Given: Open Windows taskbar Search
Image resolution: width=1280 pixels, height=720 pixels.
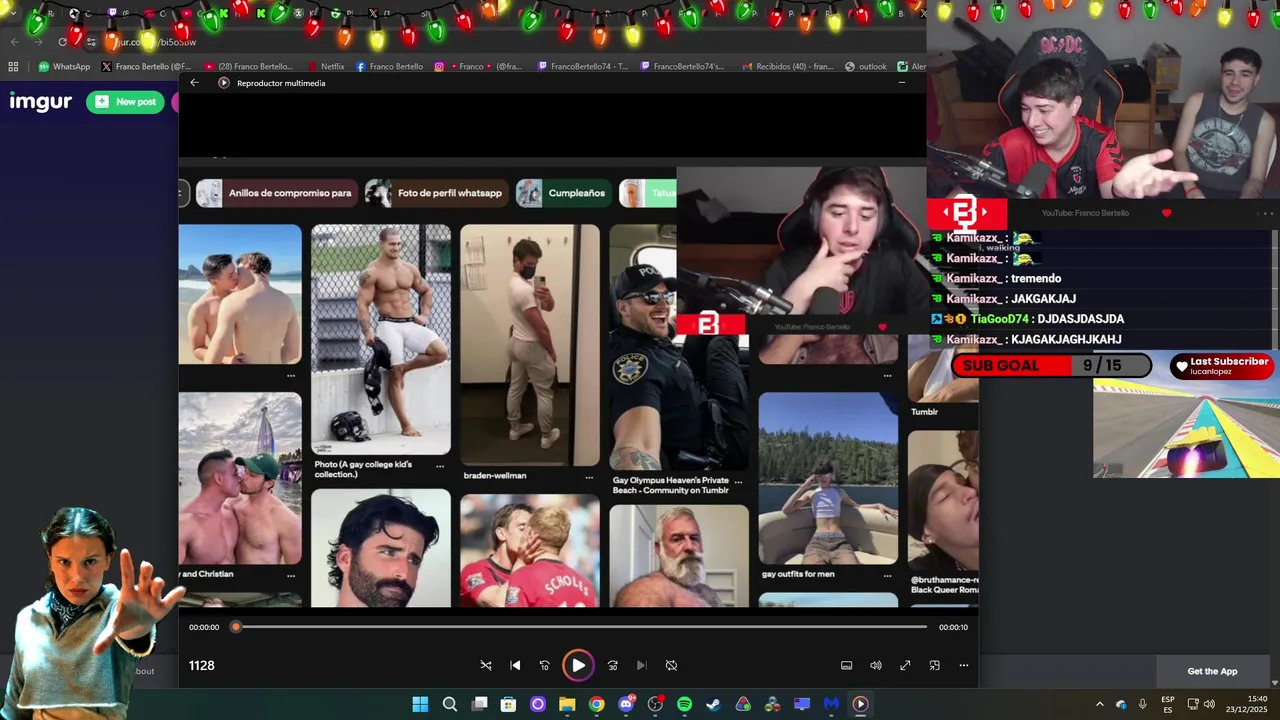Looking at the screenshot, I should 450,704.
